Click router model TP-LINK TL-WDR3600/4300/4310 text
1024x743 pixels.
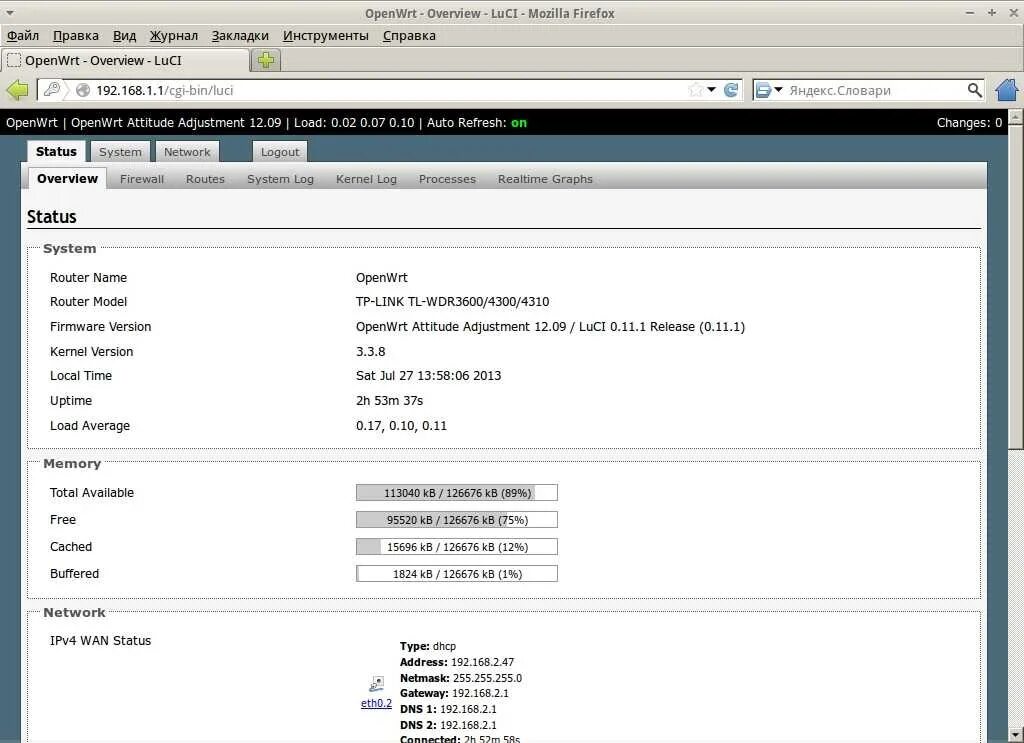click(452, 302)
